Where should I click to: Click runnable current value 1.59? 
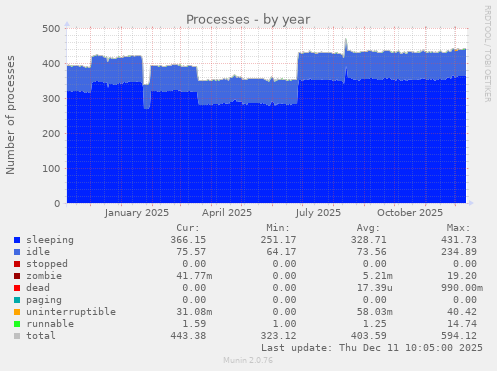pyautogui.click(x=194, y=324)
